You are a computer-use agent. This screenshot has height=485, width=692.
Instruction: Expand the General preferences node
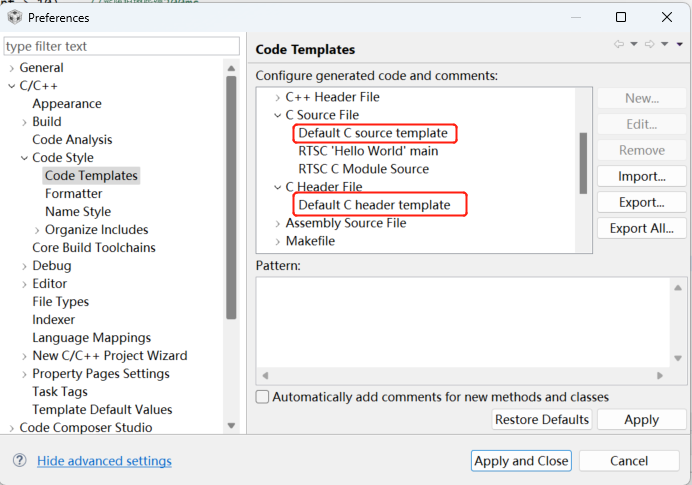click(11, 68)
